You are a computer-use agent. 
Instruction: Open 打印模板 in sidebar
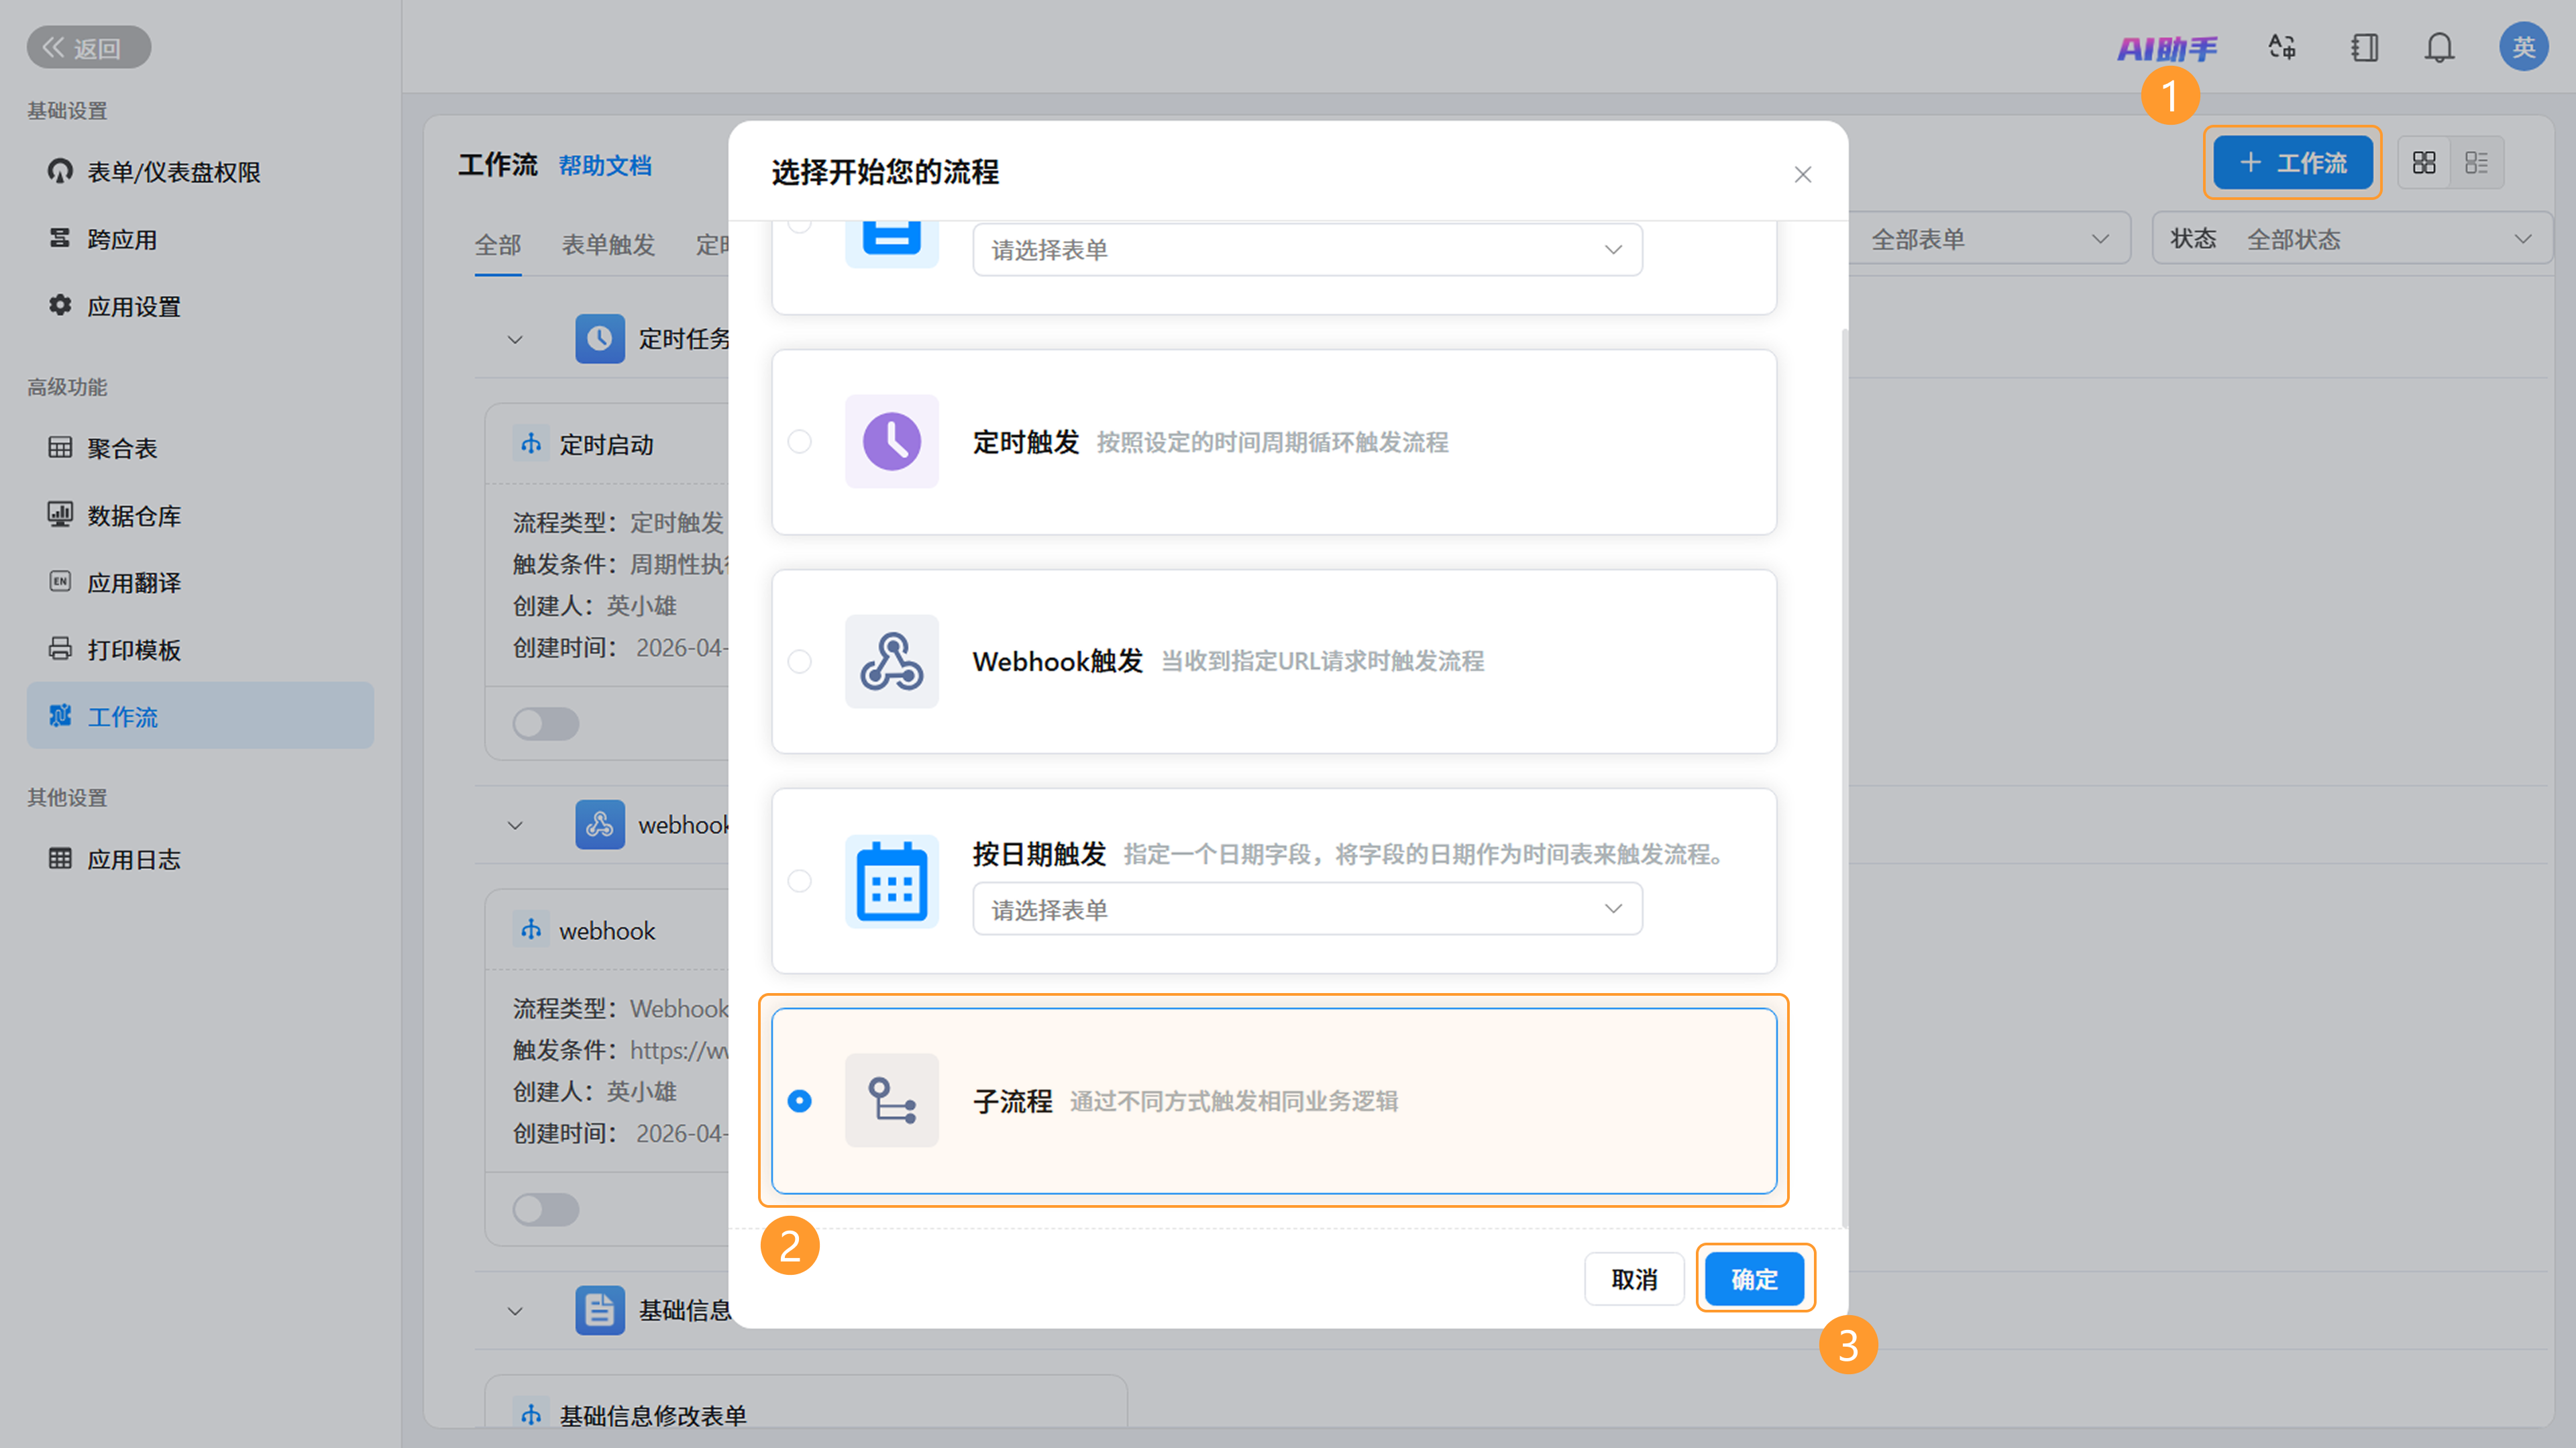pyautogui.click(x=200, y=650)
